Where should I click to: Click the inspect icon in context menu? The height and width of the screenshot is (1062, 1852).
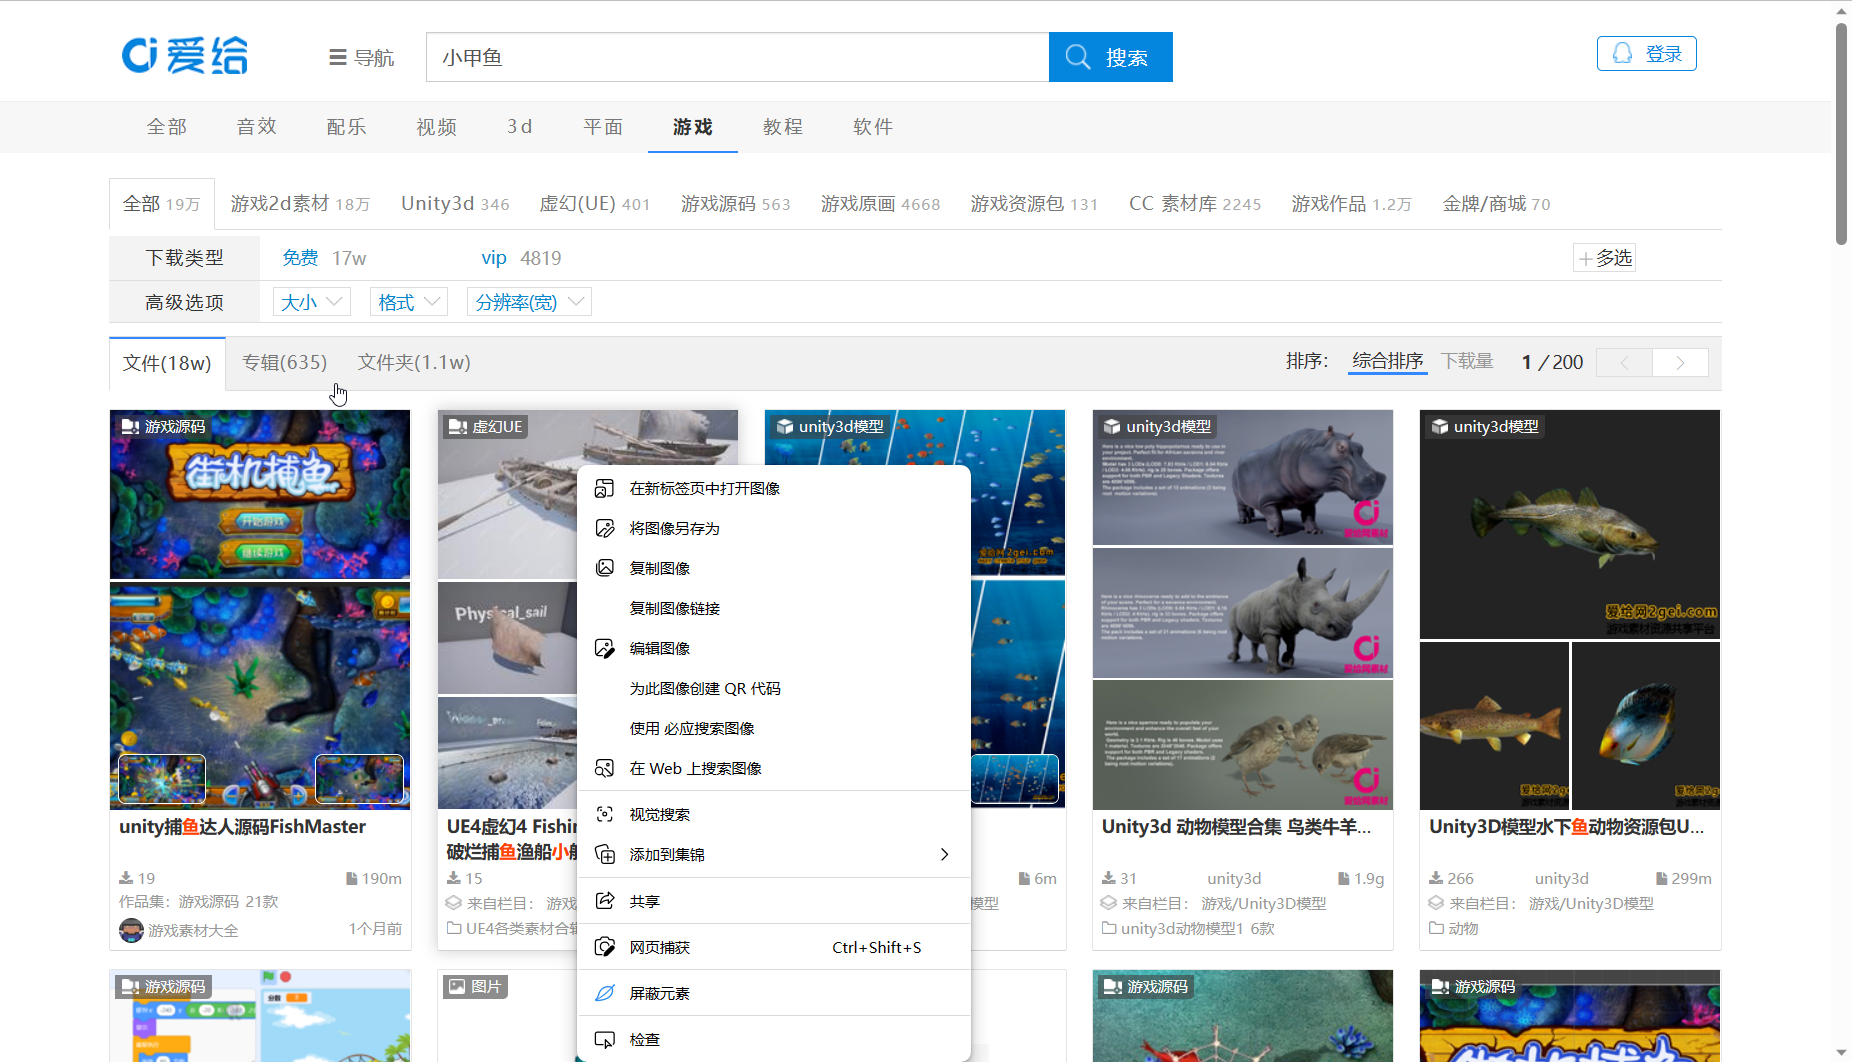(x=604, y=1039)
